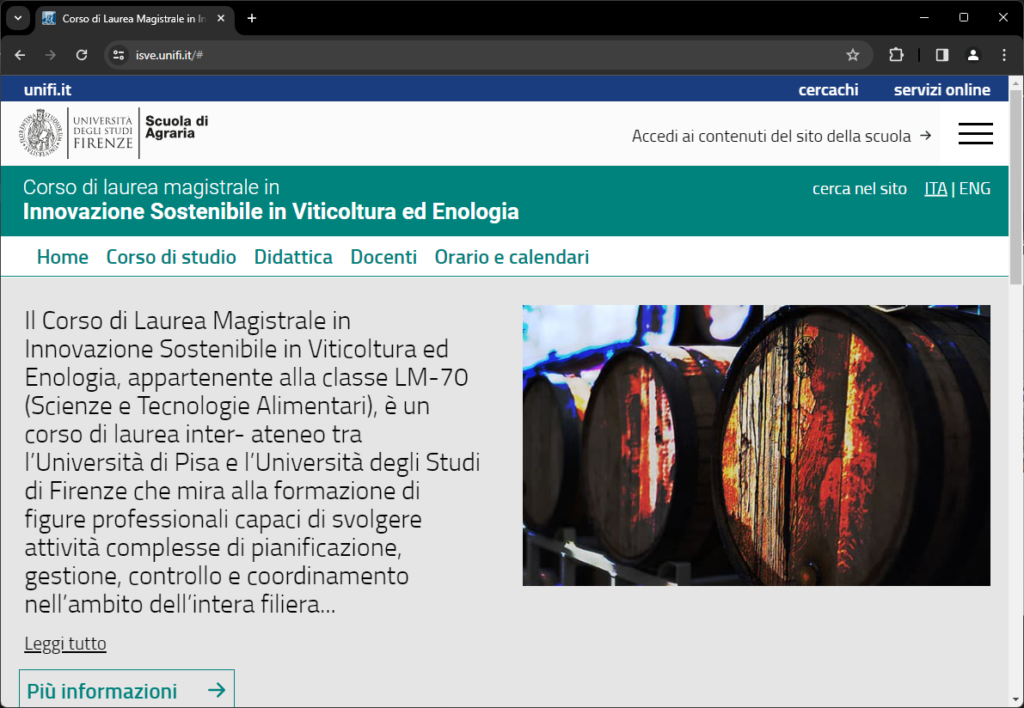Reload the page with the refresh icon
Viewport: 1024px width, 708px height.
point(82,55)
